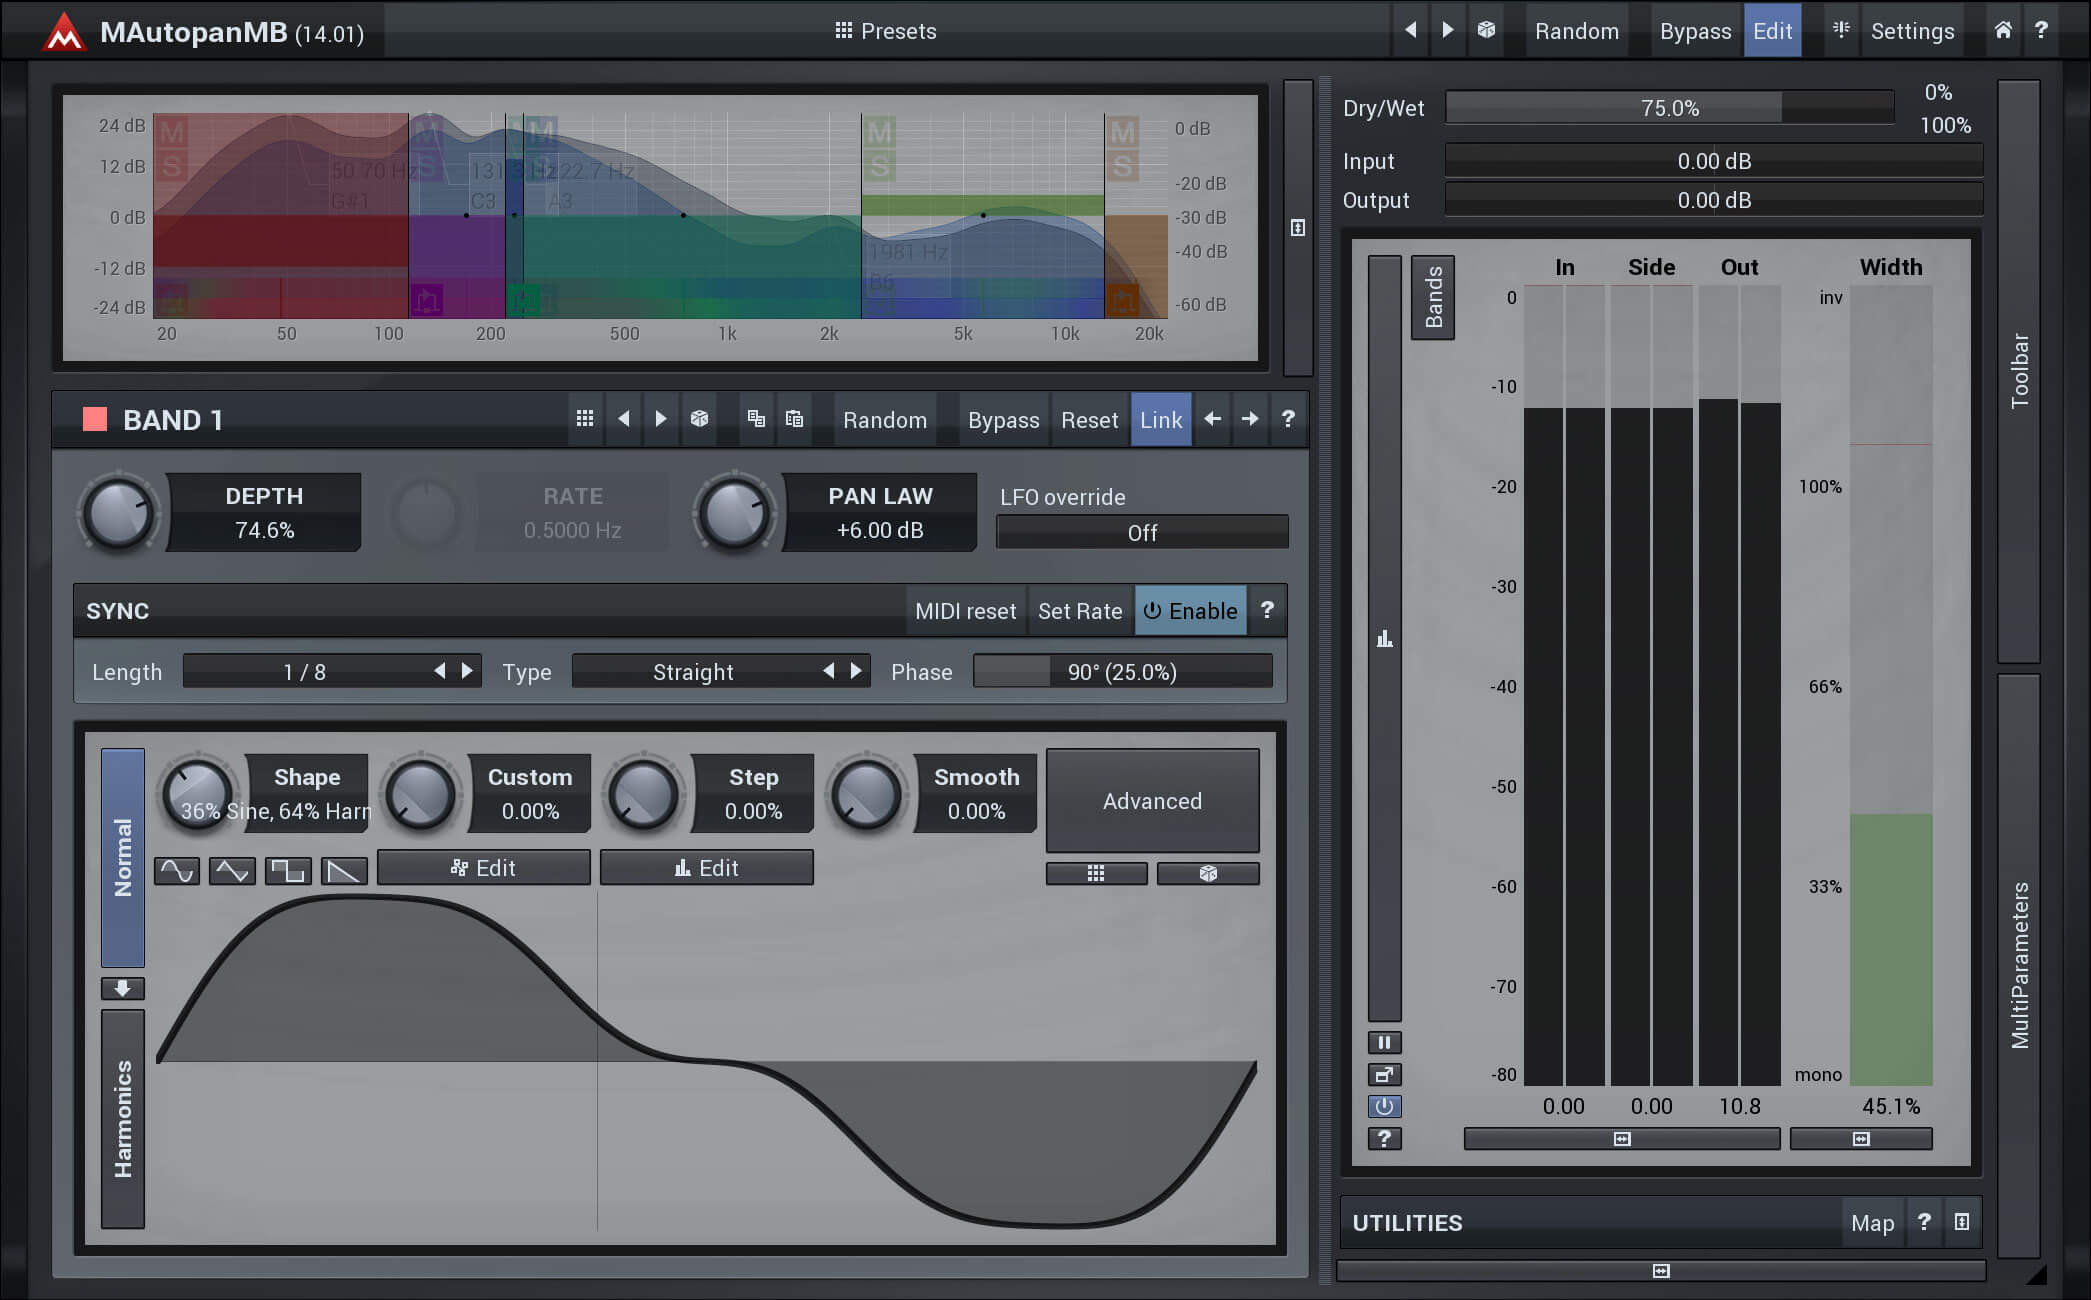Toggle the SYNC Enable button
The width and height of the screenshot is (2091, 1300).
[1190, 610]
